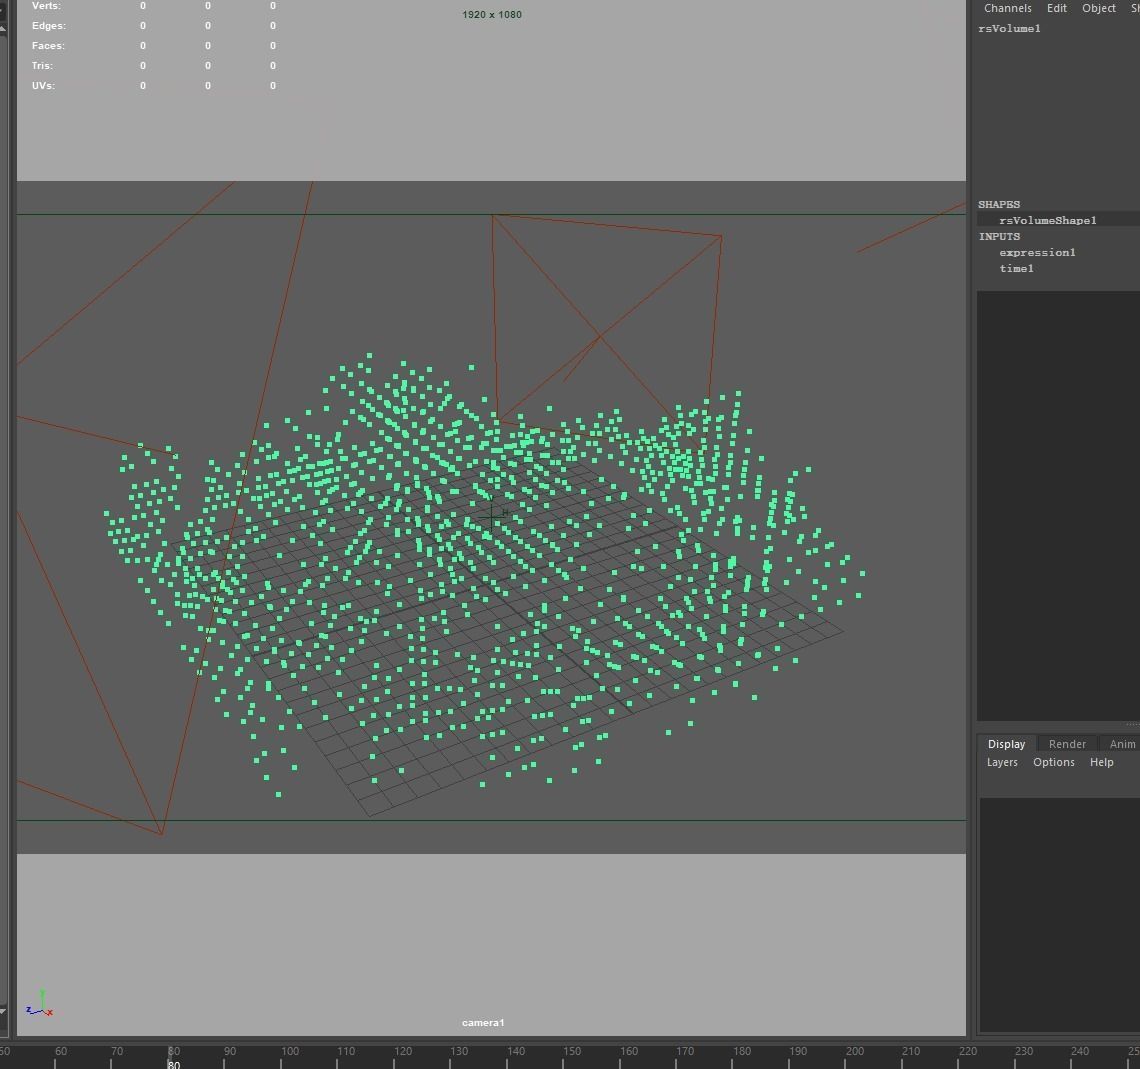Click the Tris heads-up display label
This screenshot has width=1140, height=1069.
click(x=42, y=65)
